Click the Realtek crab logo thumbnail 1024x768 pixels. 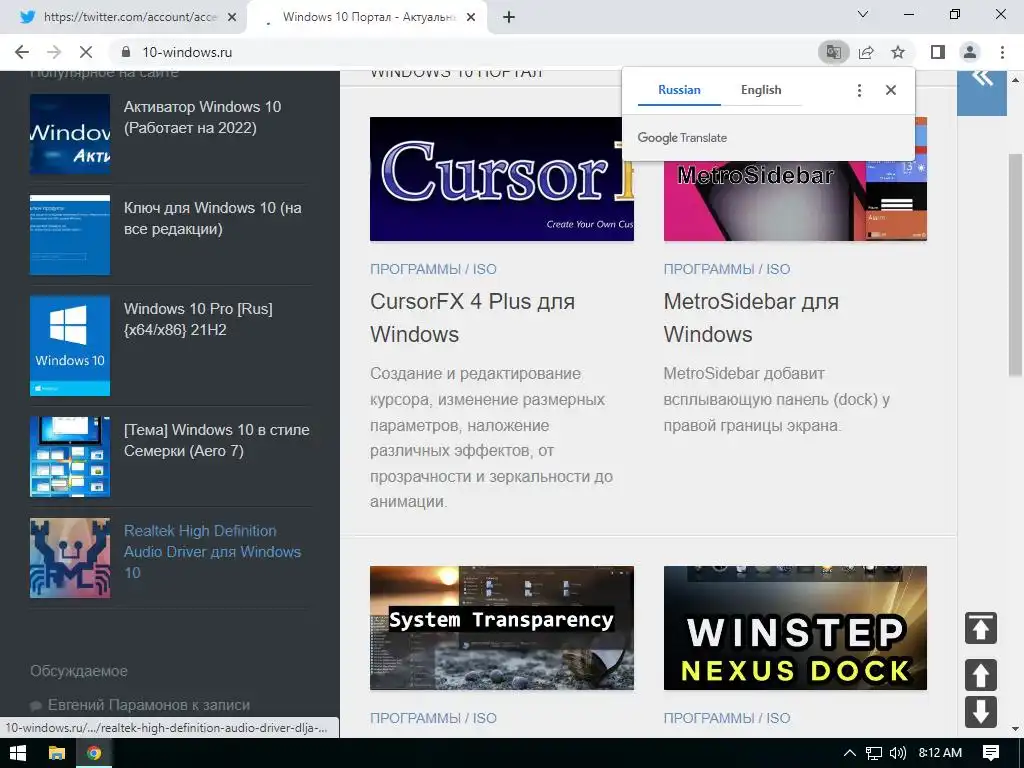70,558
